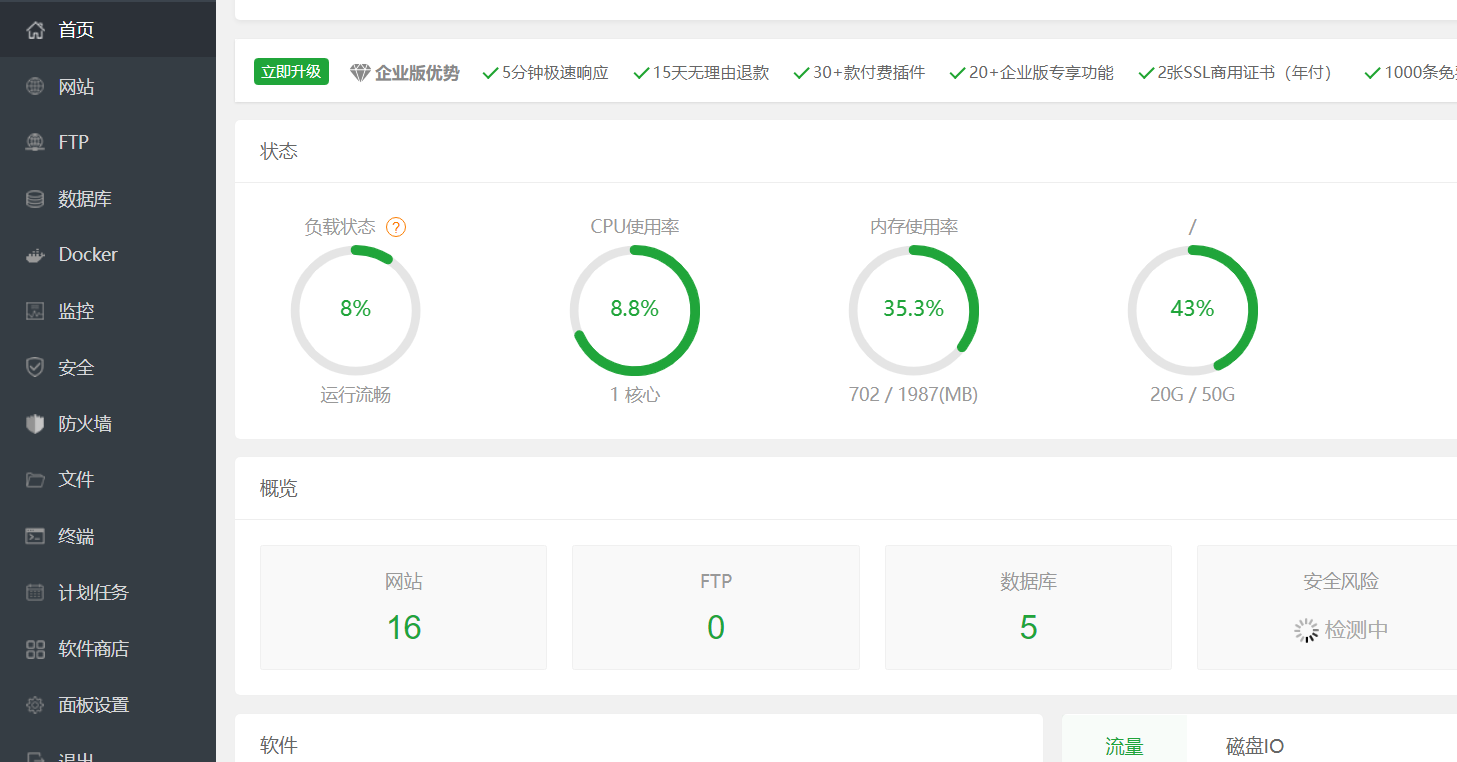
Task: Click the FTP sidebar icon
Action: point(35,143)
